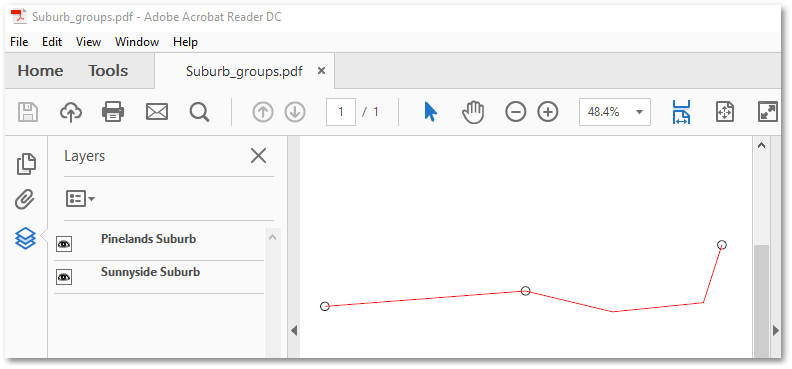Image resolution: width=792 pixels, height=369 pixels.
Task: Open the File menu
Action: [x=19, y=42]
